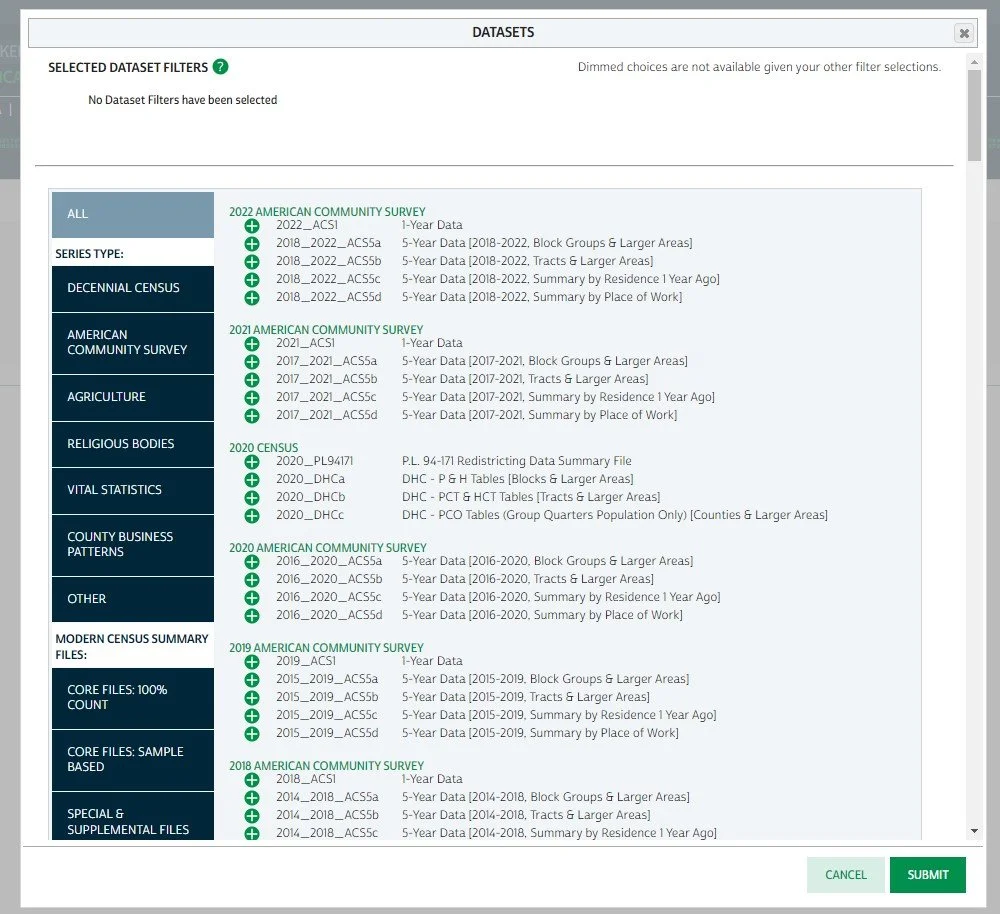This screenshot has width=1000, height=914.
Task: Click the 2020_DHCc dataset description text
Action: 615,515
